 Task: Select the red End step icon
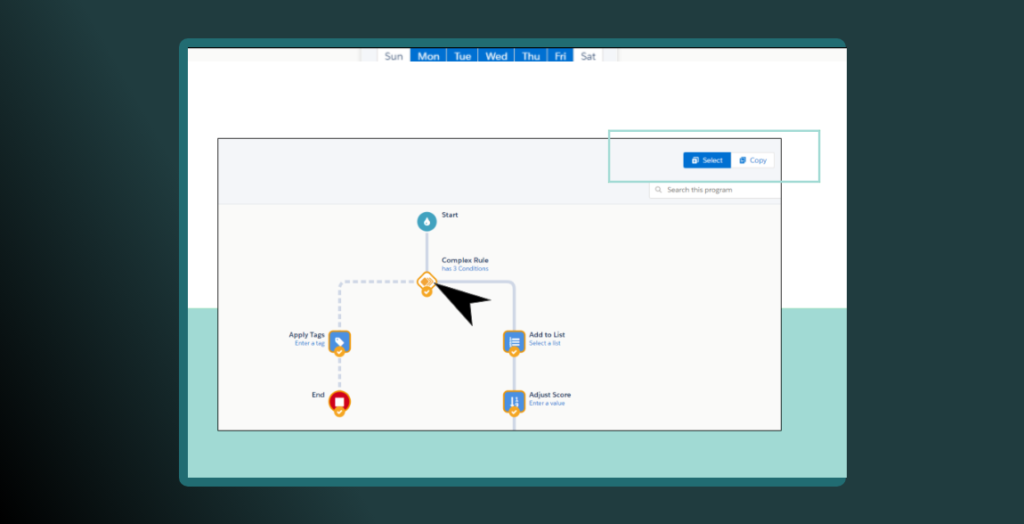click(x=339, y=401)
